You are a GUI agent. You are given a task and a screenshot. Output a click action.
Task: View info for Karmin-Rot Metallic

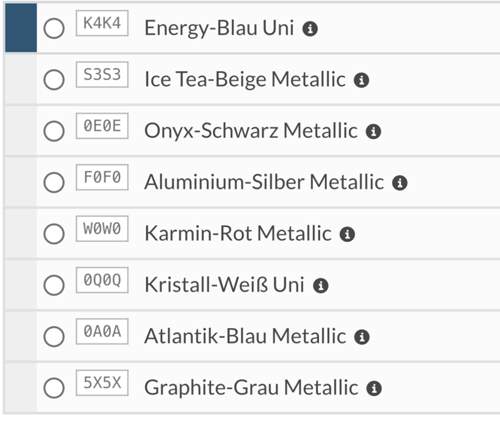tap(347, 234)
